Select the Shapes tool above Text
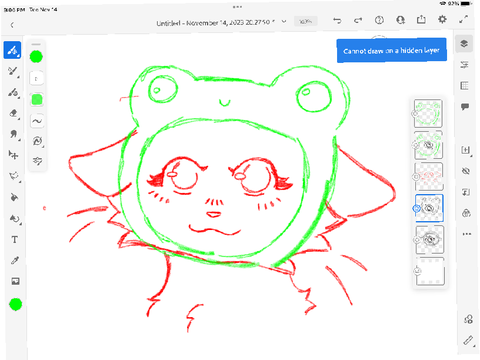This screenshot has width=480, height=360. (14, 219)
